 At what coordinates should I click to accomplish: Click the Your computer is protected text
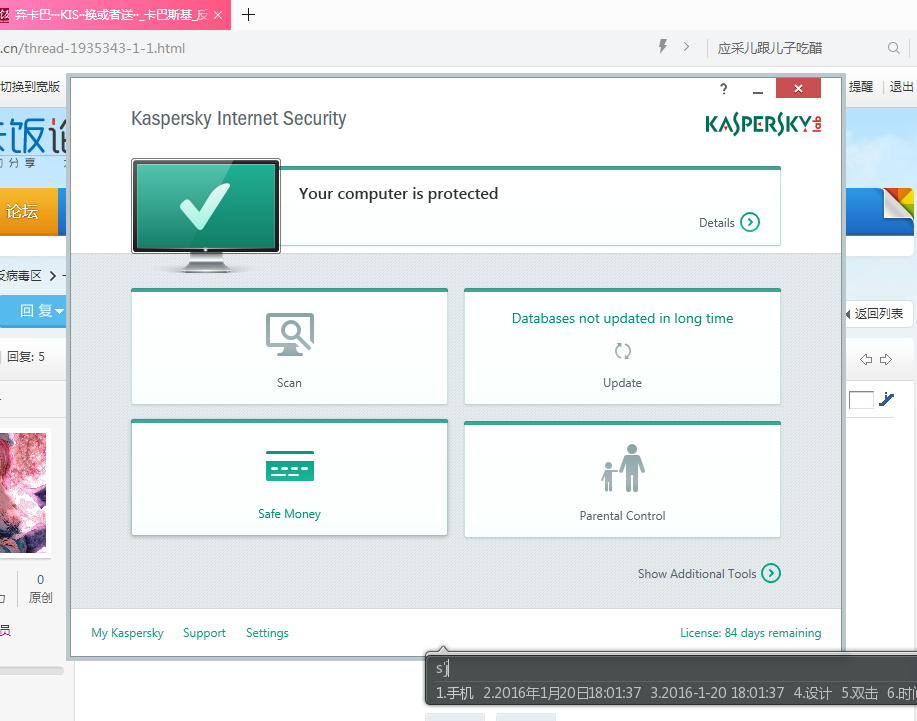398,194
